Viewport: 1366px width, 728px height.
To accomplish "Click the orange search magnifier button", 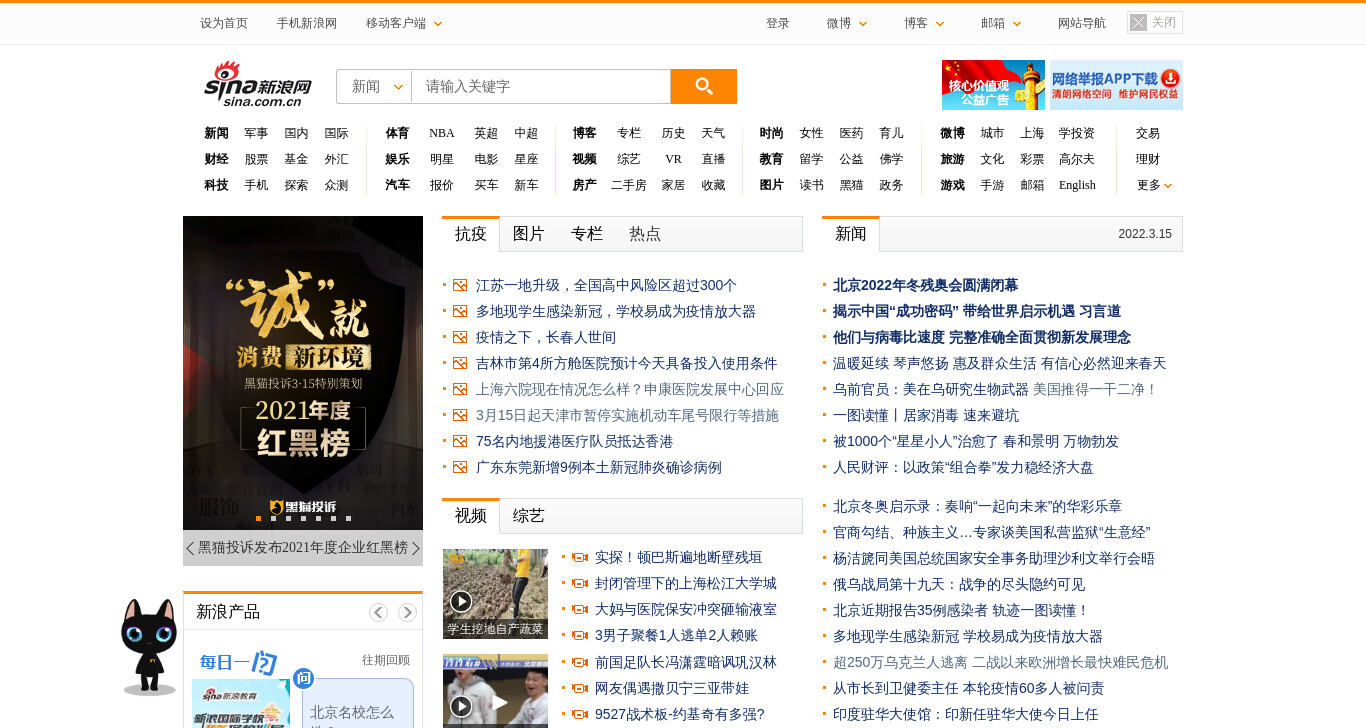I will pos(704,86).
